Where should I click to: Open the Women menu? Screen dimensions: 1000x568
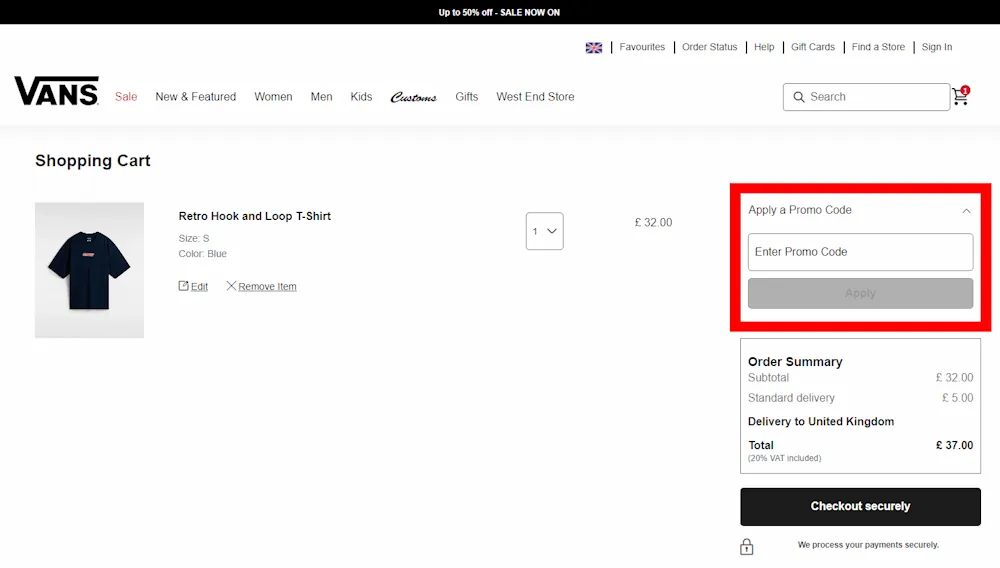click(x=273, y=97)
